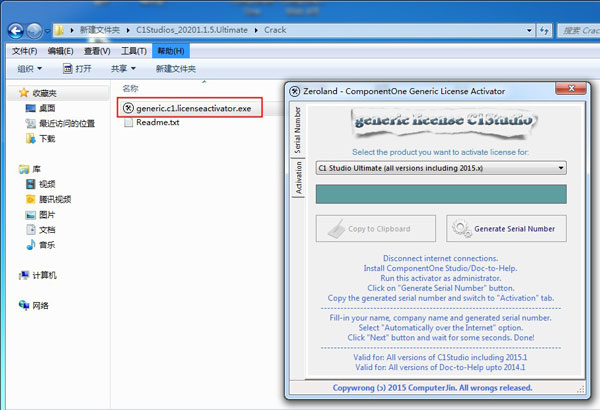Select the Readme.txt file icon

(x=128, y=122)
